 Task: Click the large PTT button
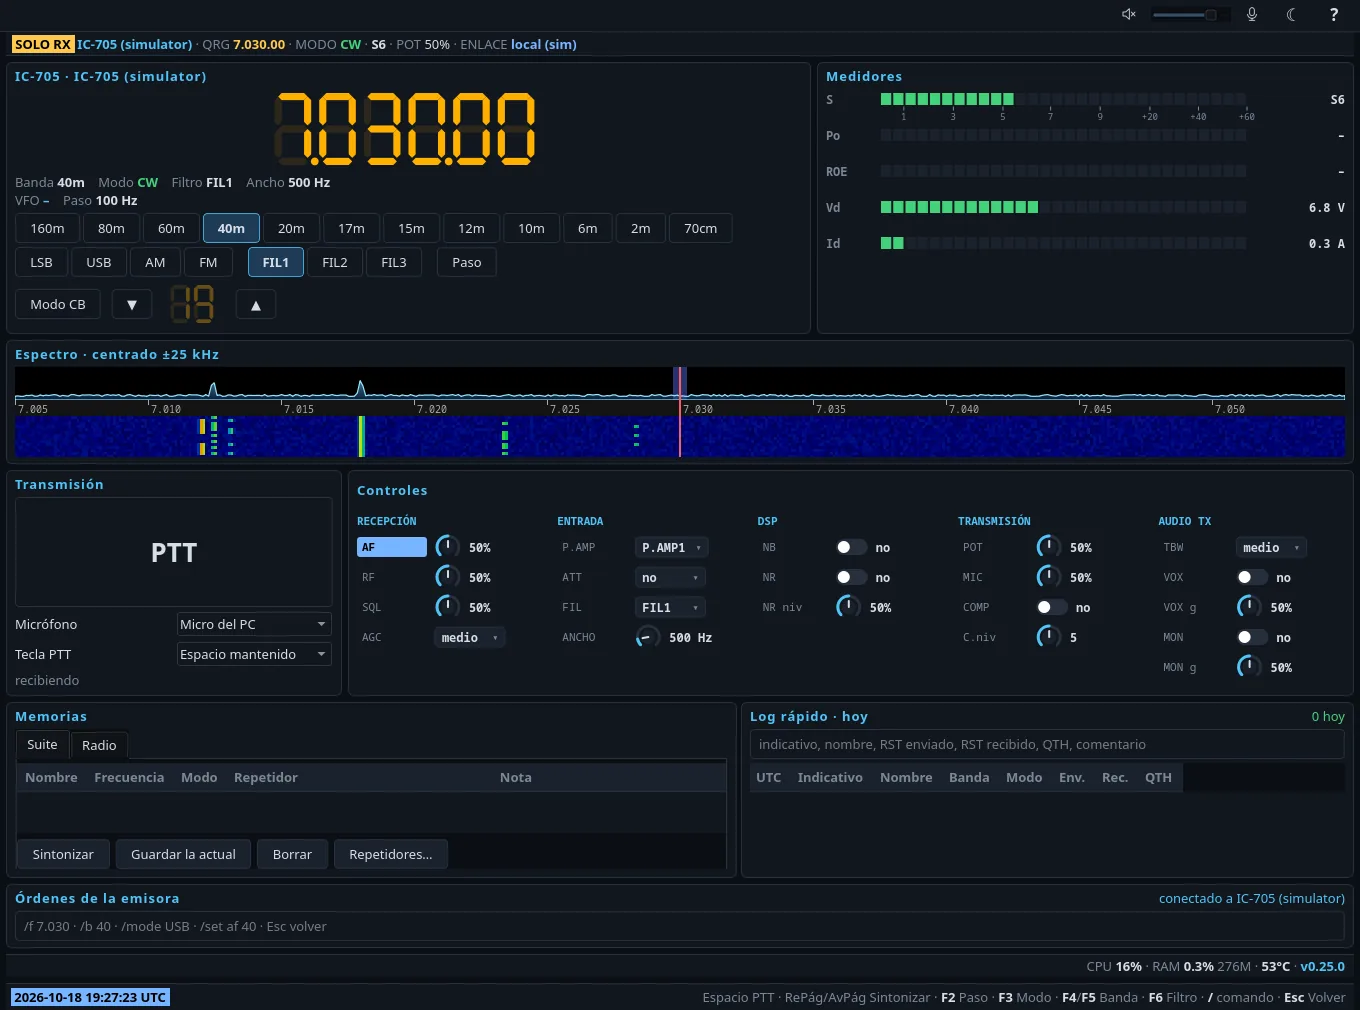pos(174,552)
